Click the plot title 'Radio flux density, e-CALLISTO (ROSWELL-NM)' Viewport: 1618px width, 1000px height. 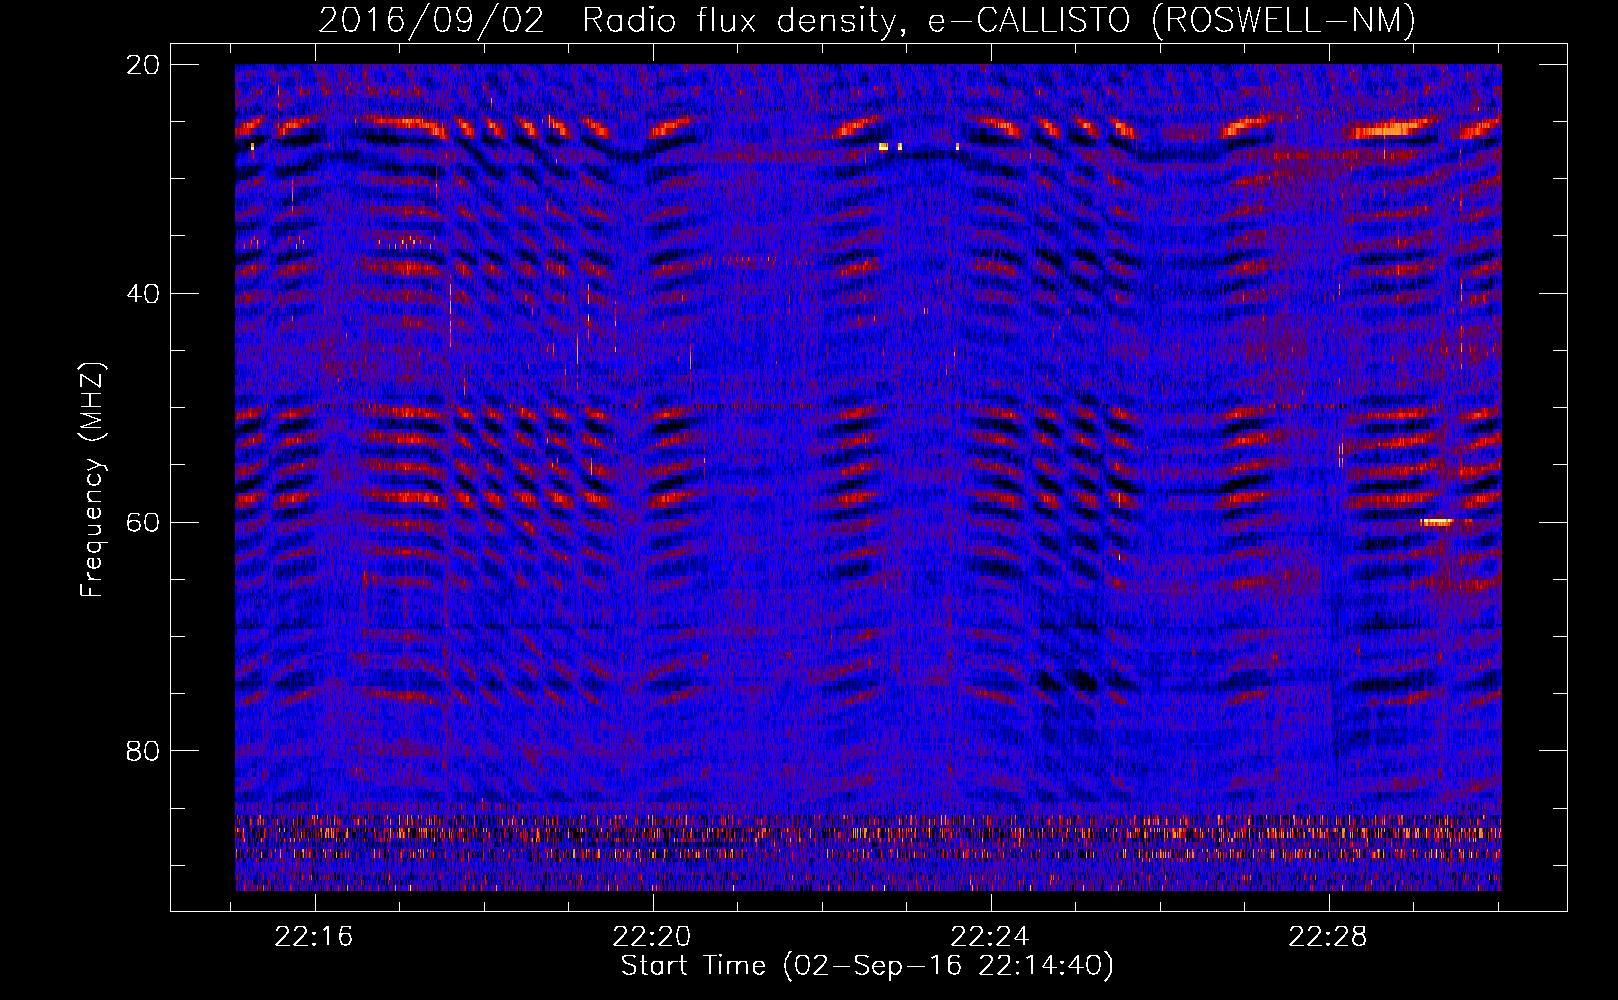tap(999, 20)
